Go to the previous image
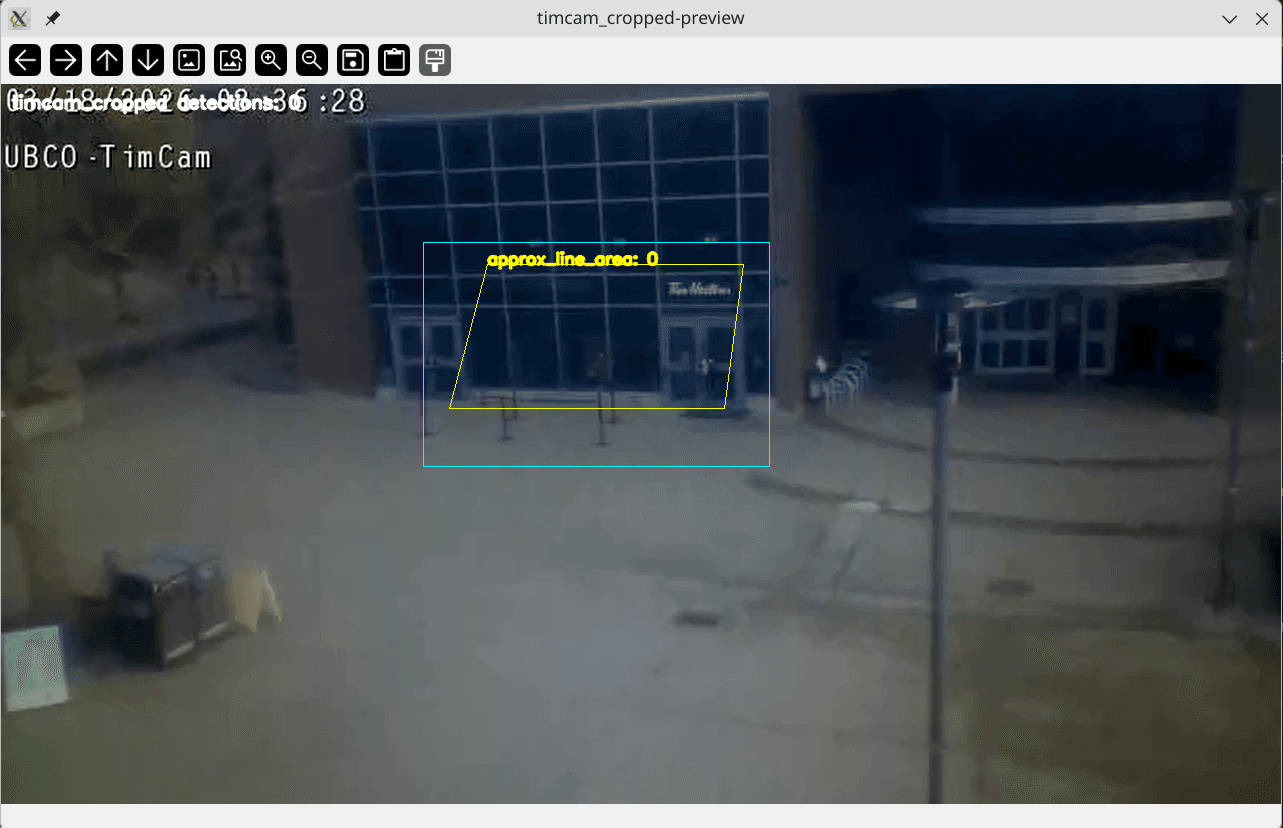1283x828 pixels. pyautogui.click(x=24, y=60)
